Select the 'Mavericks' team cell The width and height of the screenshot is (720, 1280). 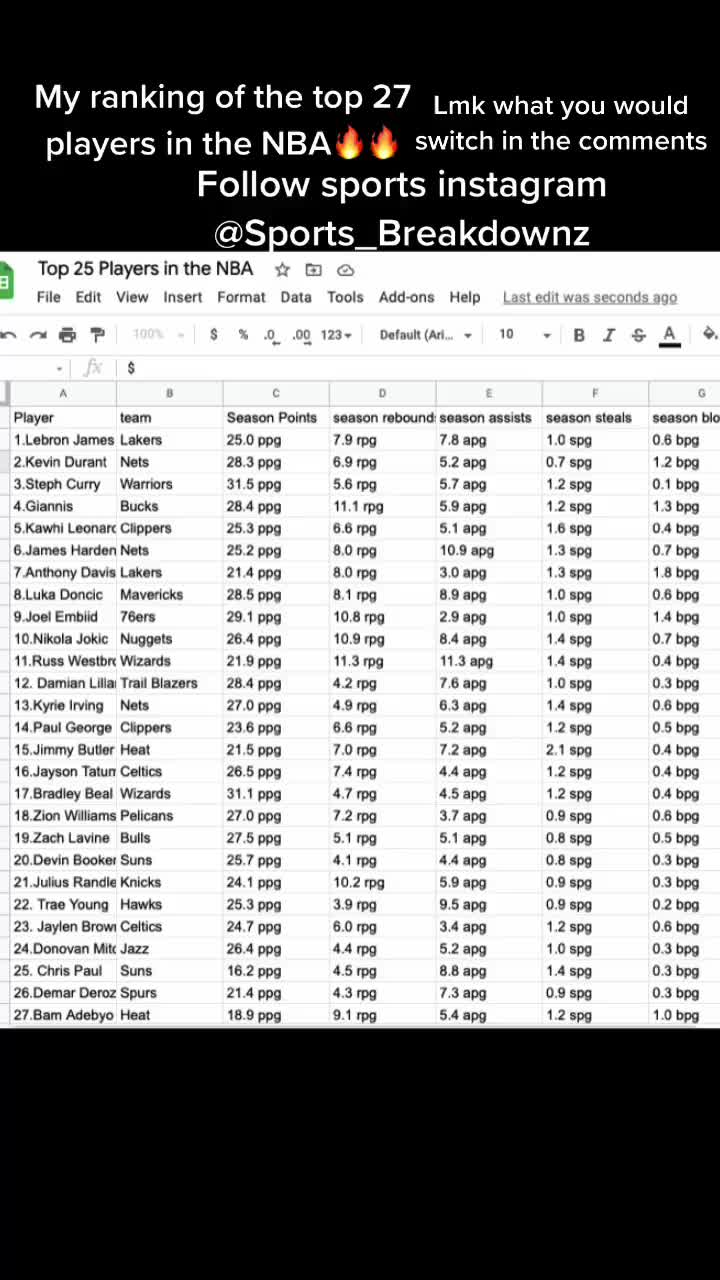[170, 594]
